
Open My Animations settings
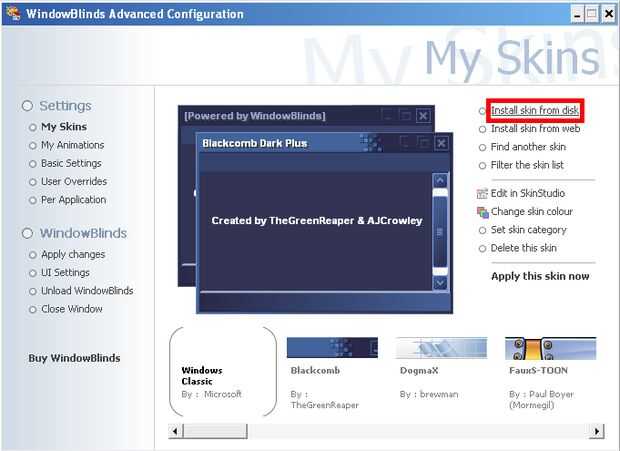click(x=73, y=145)
